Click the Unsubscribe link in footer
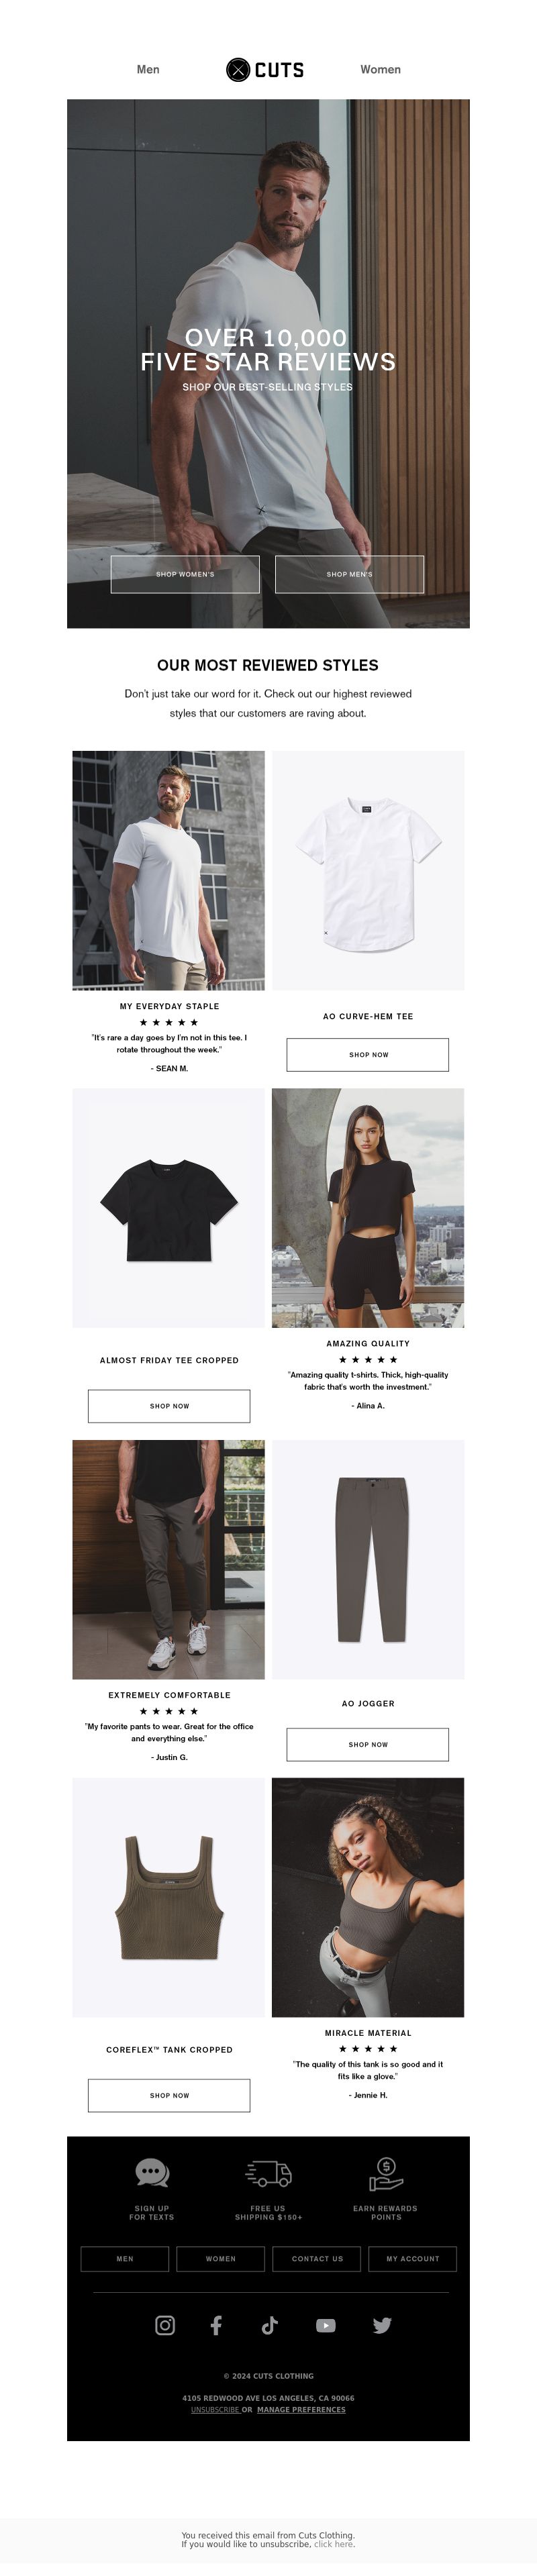 click(x=215, y=2409)
